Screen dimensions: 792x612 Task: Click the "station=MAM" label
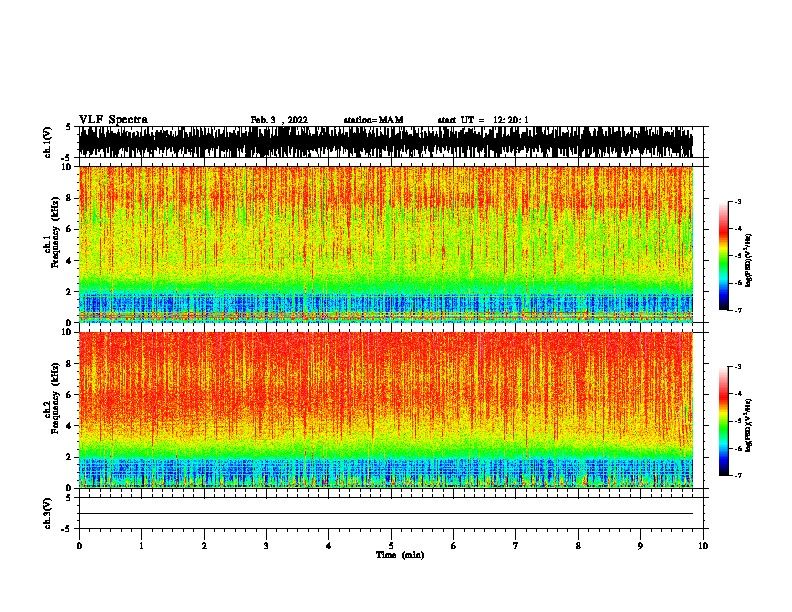pos(373,120)
